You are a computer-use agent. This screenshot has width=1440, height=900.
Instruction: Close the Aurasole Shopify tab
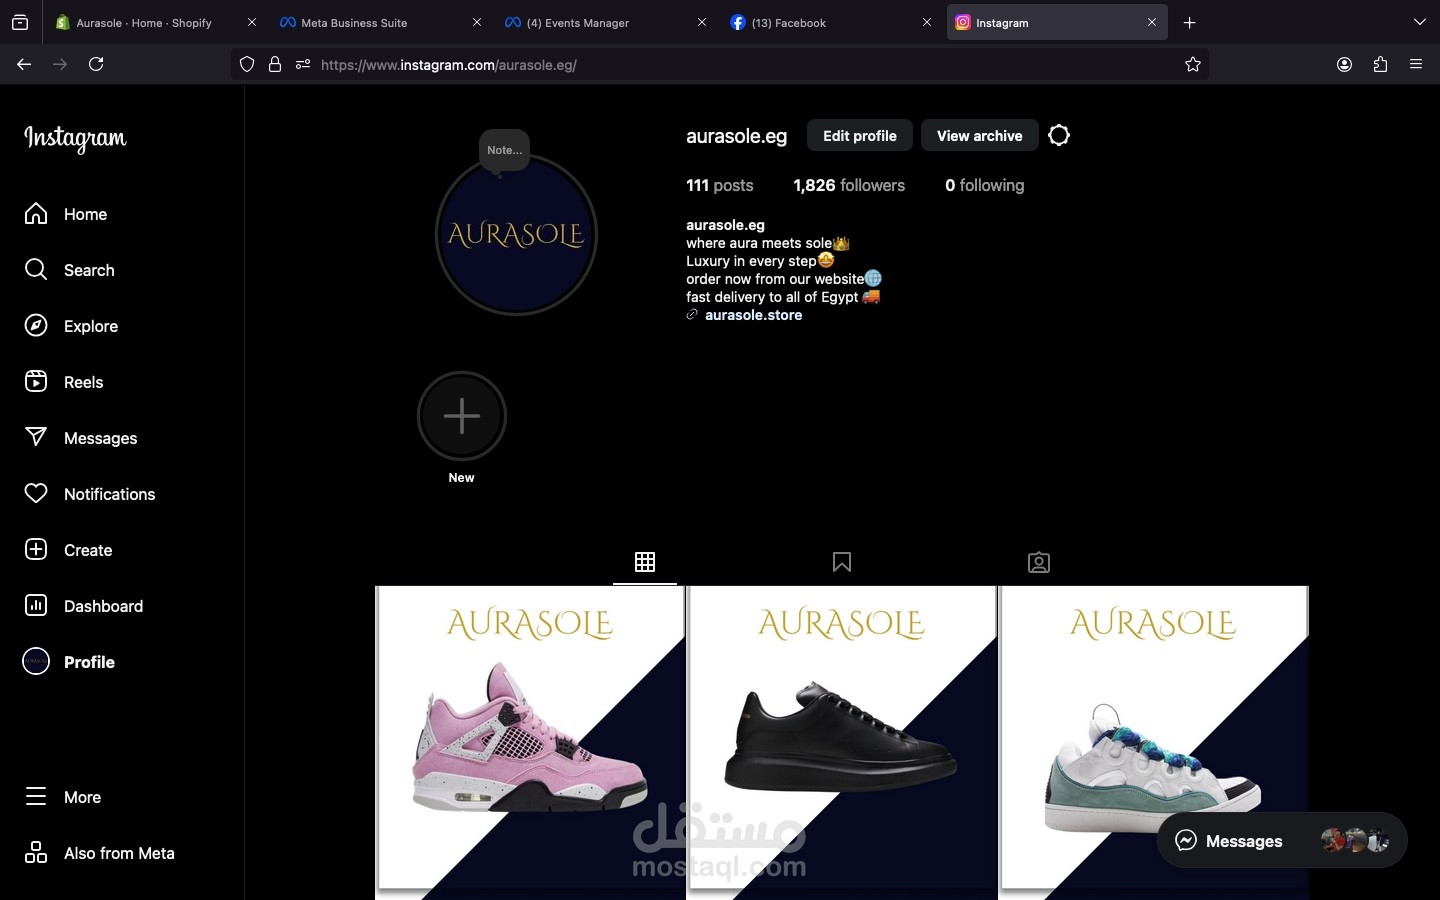coord(252,22)
